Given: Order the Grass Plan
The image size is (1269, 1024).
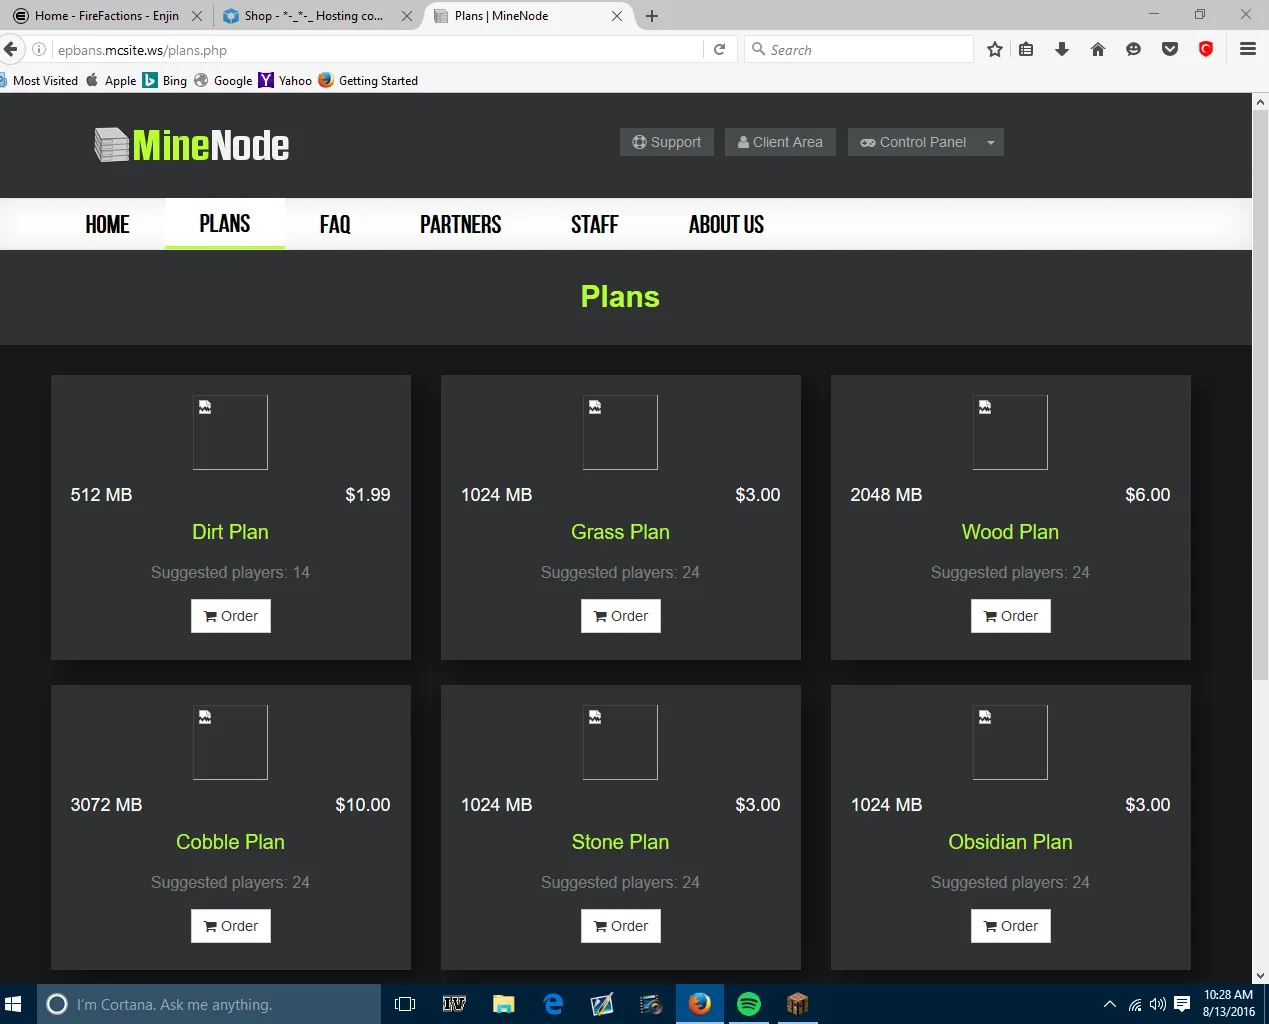Looking at the screenshot, I should point(621,616).
